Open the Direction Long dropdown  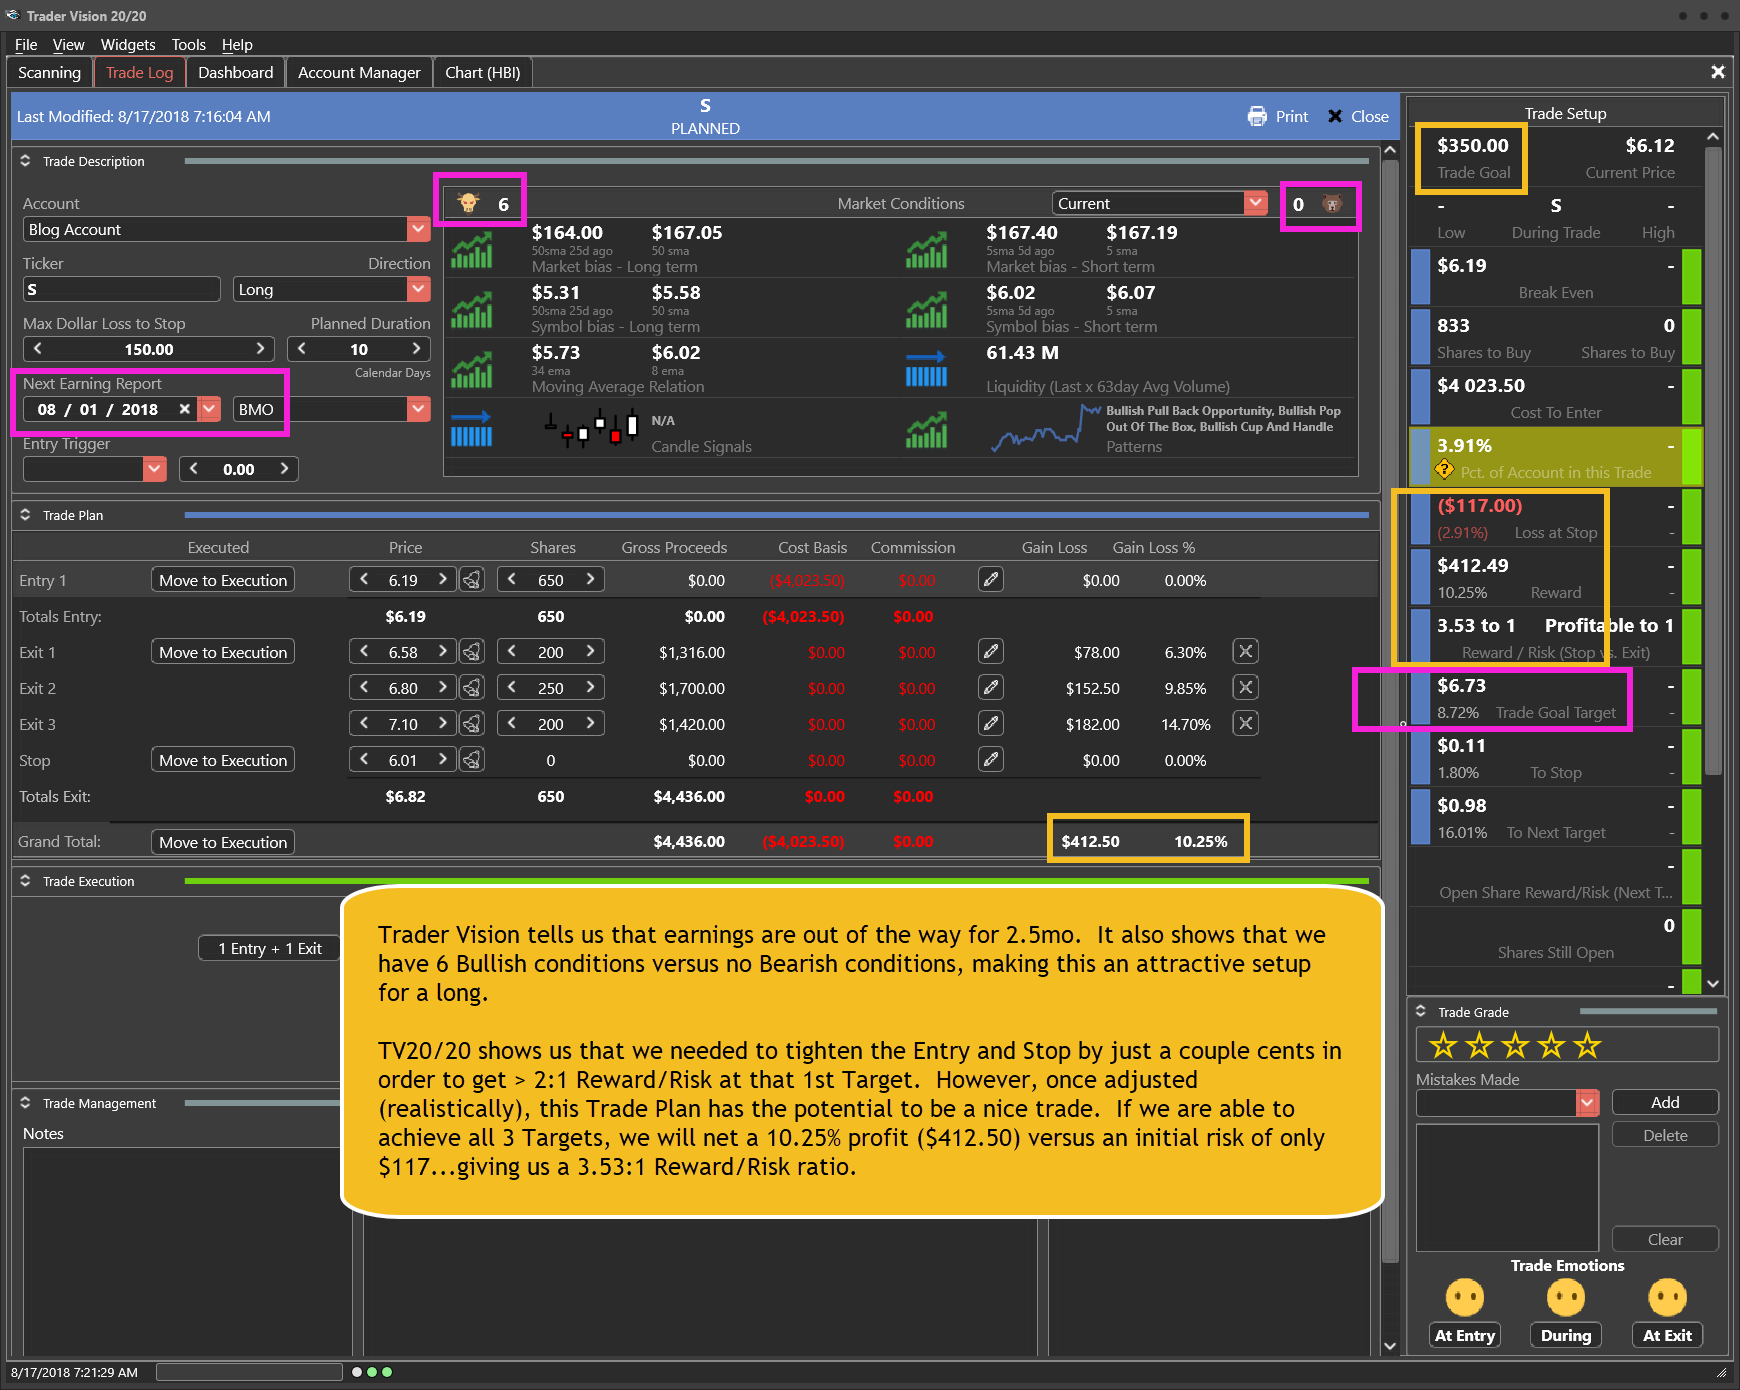tap(419, 289)
